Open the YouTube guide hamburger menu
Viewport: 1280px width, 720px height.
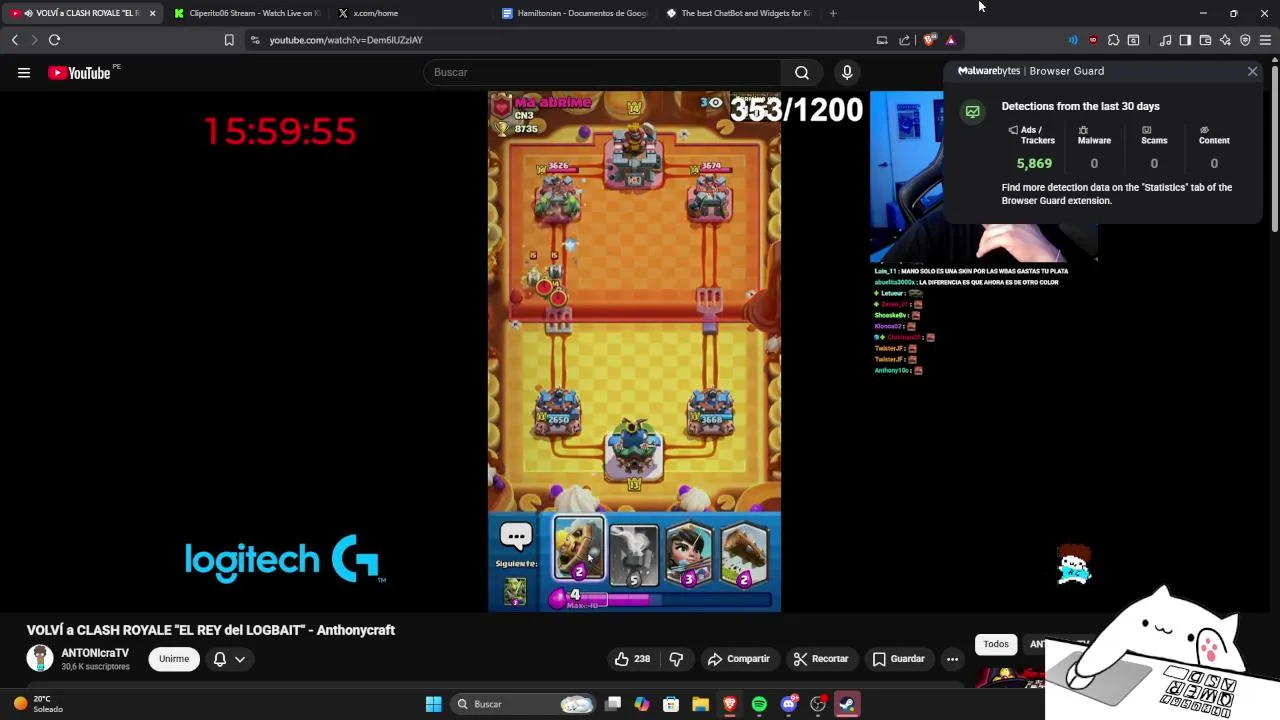(24, 72)
